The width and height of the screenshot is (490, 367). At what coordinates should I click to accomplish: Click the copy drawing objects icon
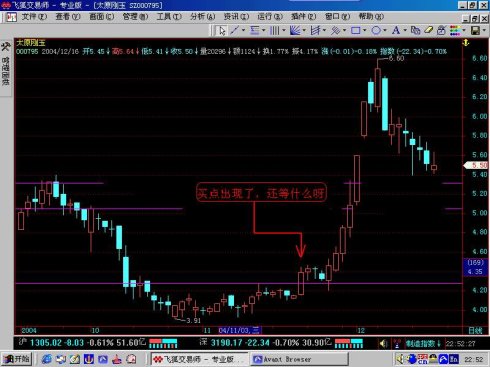tap(415, 30)
